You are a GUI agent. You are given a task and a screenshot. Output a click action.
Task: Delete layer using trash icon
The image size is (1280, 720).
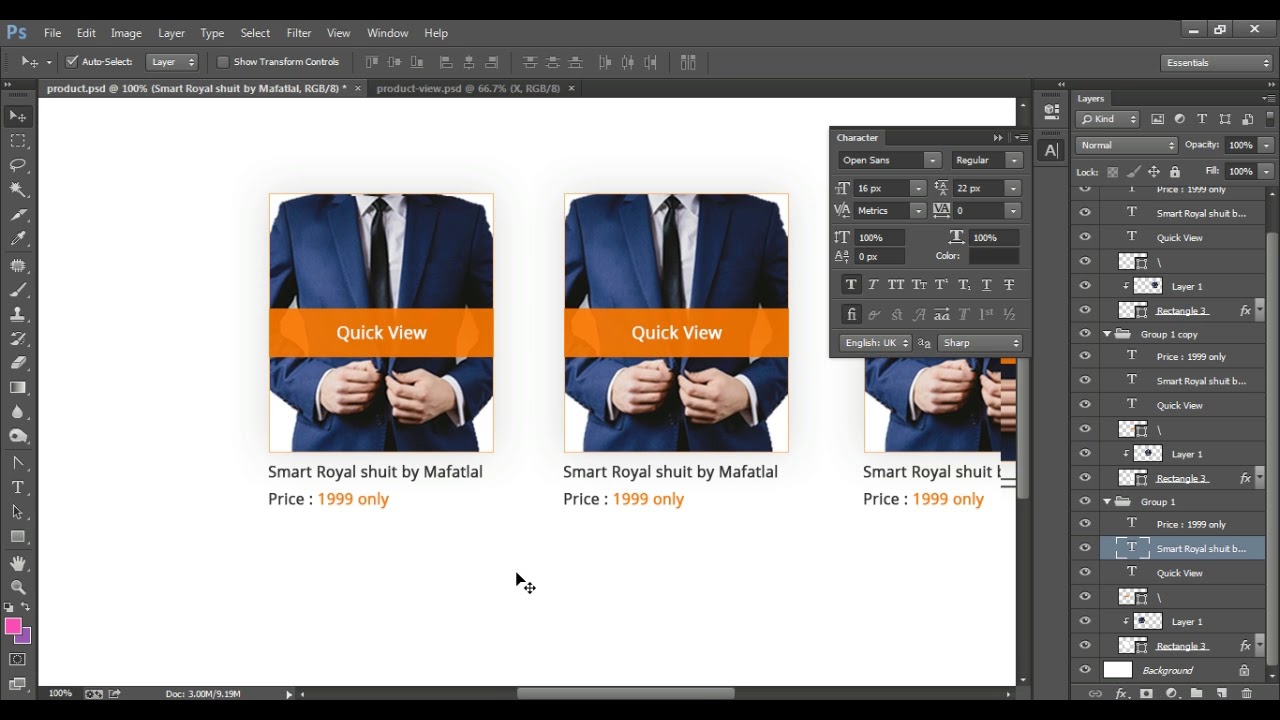click(1246, 694)
